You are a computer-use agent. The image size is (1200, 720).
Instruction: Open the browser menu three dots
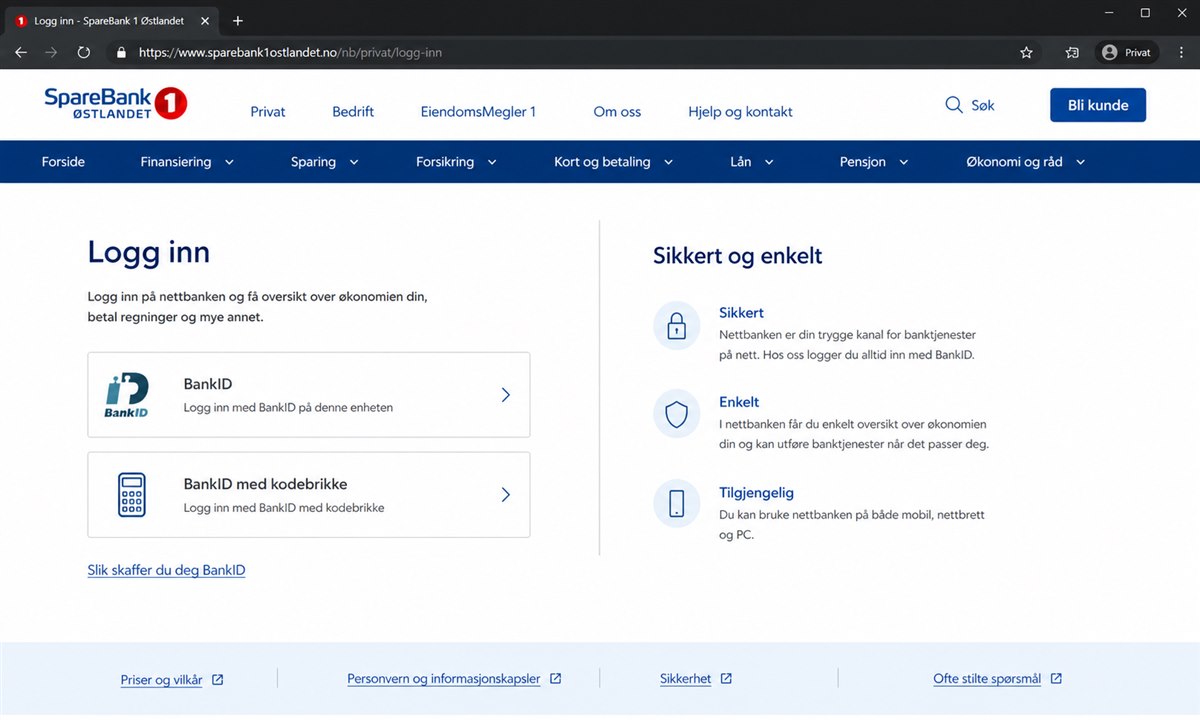click(1180, 53)
